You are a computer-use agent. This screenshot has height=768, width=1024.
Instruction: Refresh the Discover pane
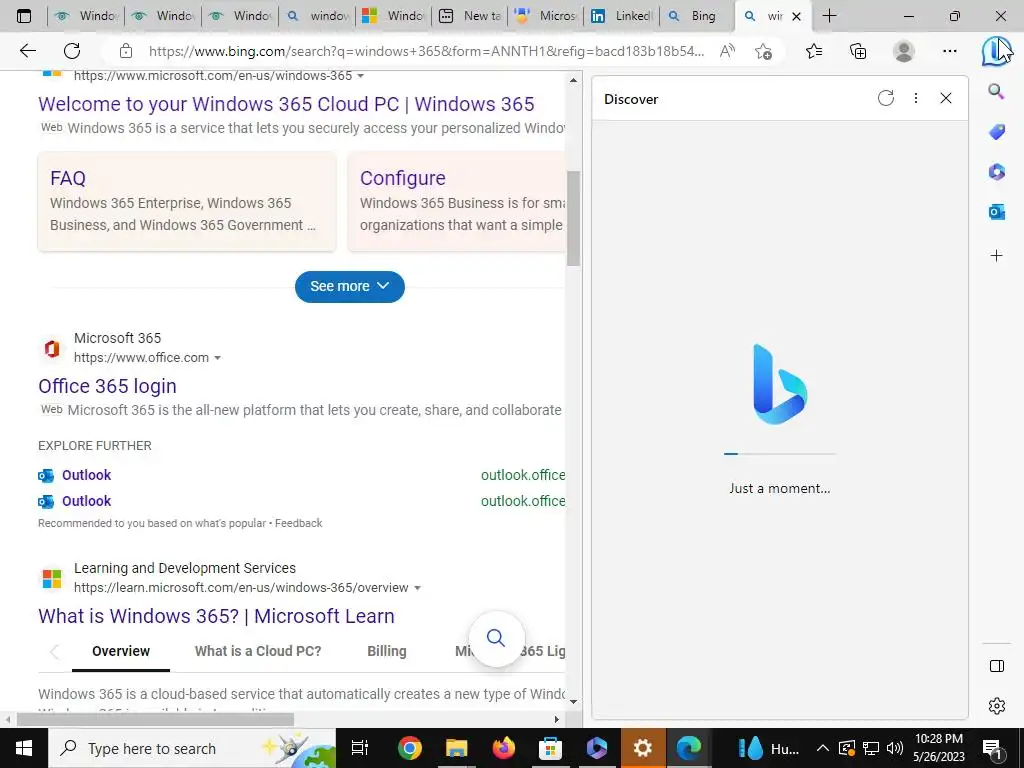[x=886, y=99]
